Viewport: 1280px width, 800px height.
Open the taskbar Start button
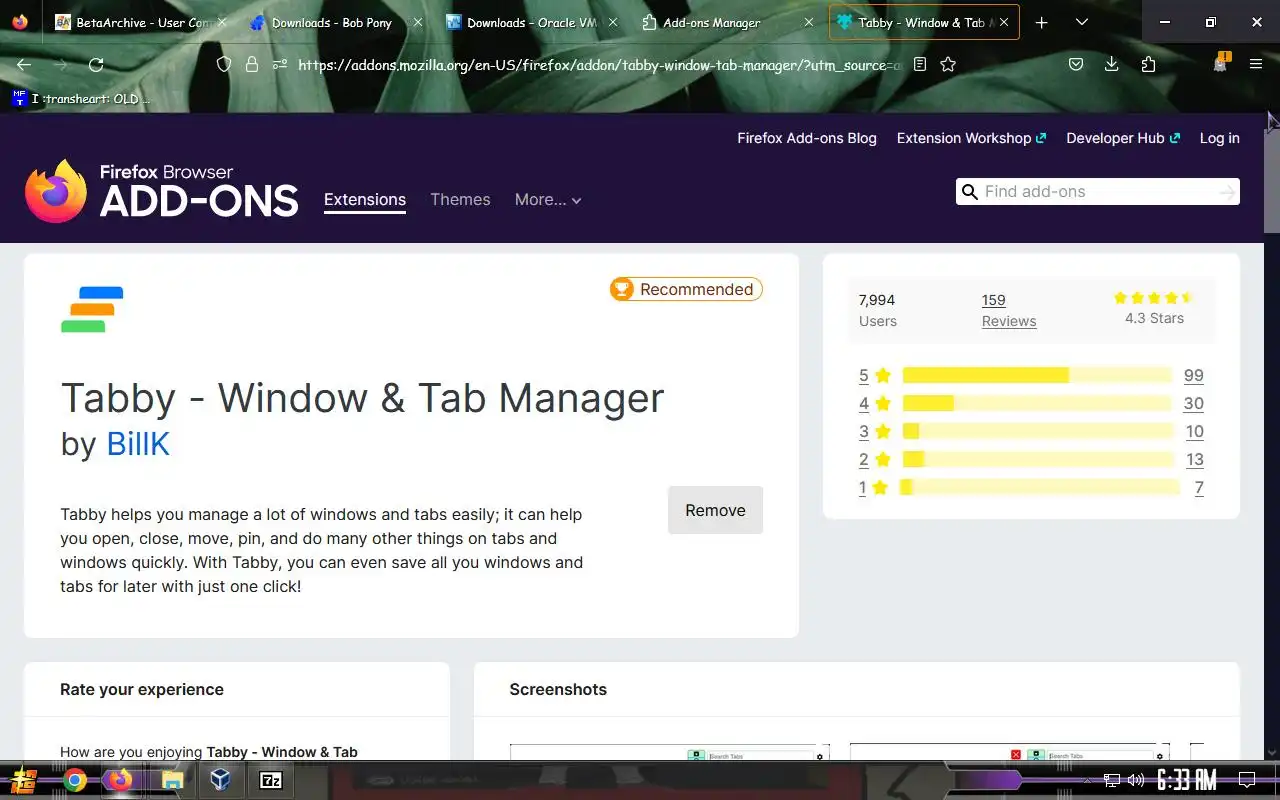pos(25,780)
